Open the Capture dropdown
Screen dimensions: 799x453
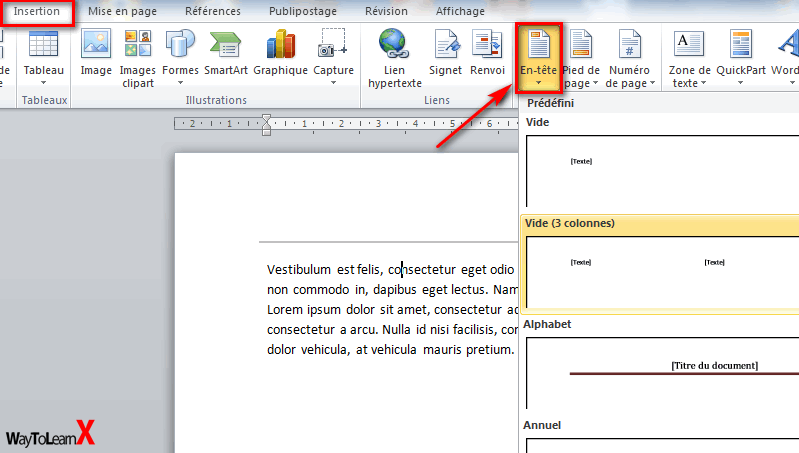pyautogui.click(x=333, y=82)
